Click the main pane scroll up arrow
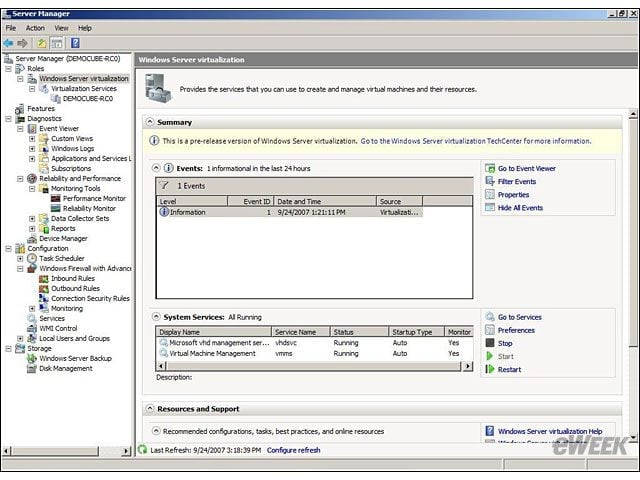The width and height of the screenshot is (640, 480). point(633,114)
